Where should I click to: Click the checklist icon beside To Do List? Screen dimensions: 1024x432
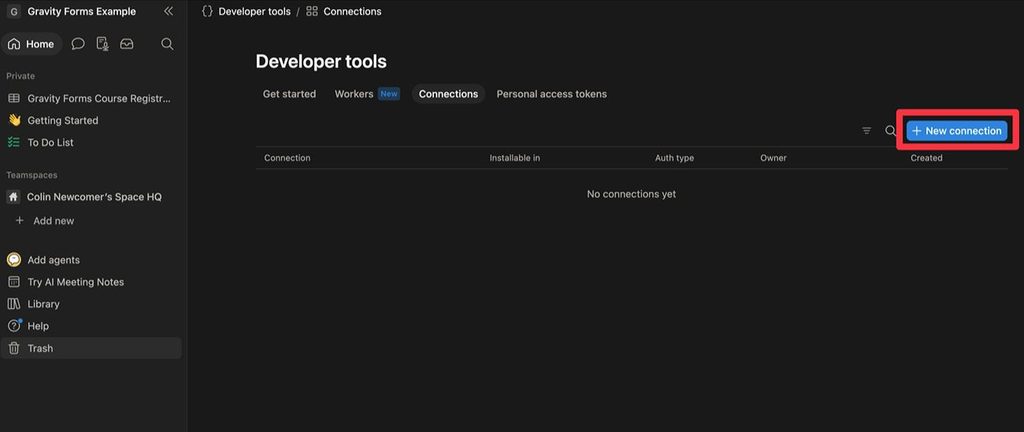click(14, 142)
